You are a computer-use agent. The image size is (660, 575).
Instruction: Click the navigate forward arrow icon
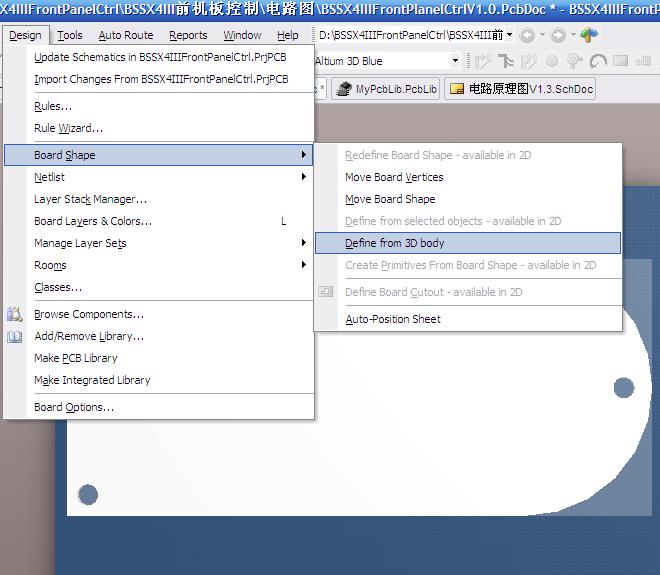pos(559,35)
